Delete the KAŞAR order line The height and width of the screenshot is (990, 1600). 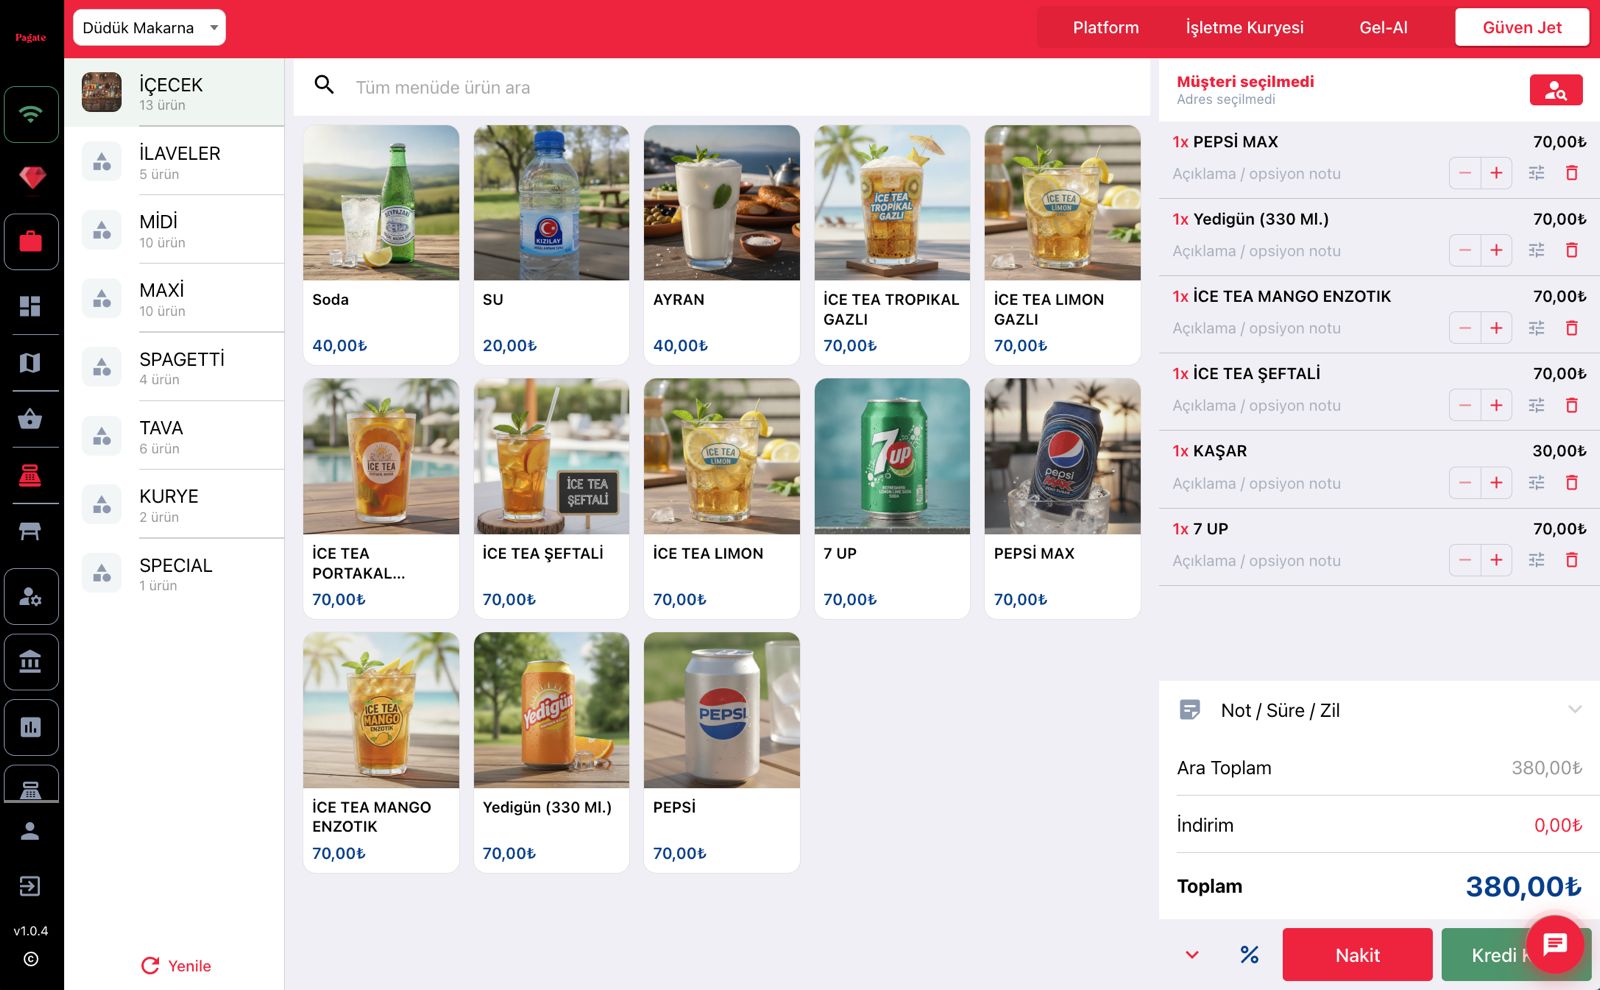coord(1572,483)
